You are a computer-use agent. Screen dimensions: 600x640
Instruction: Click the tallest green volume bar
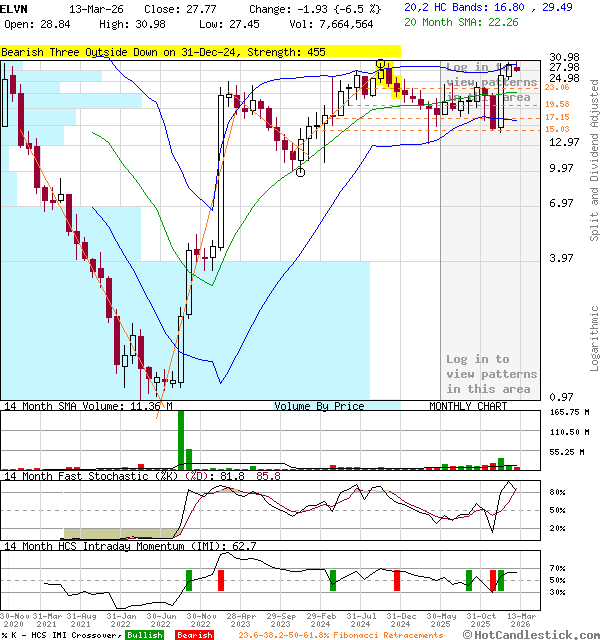click(x=181, y=440)
